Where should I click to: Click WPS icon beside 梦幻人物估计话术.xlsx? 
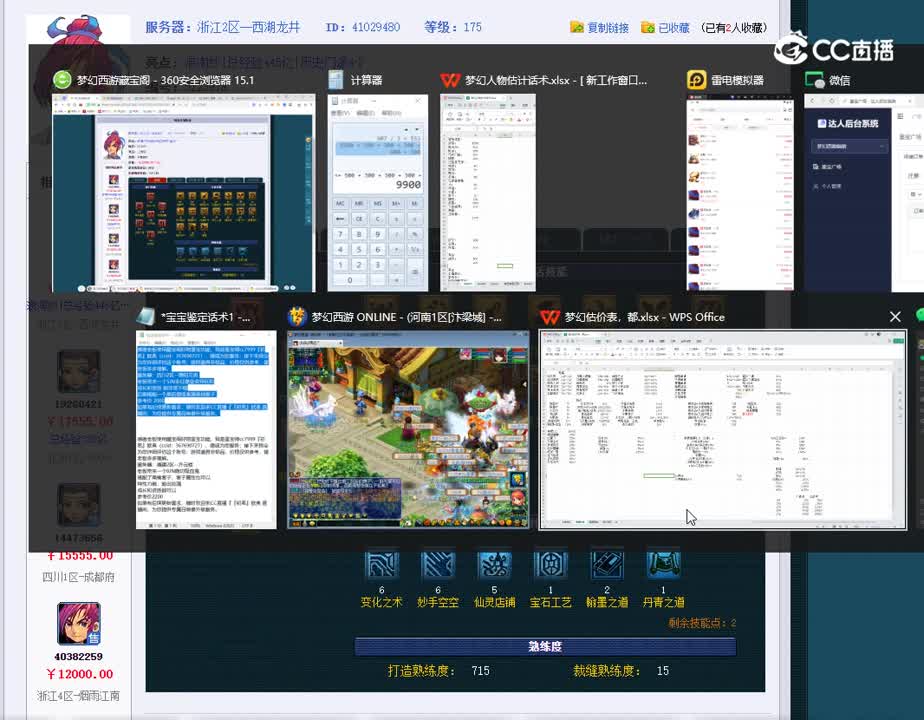click(x=450, y=80)
